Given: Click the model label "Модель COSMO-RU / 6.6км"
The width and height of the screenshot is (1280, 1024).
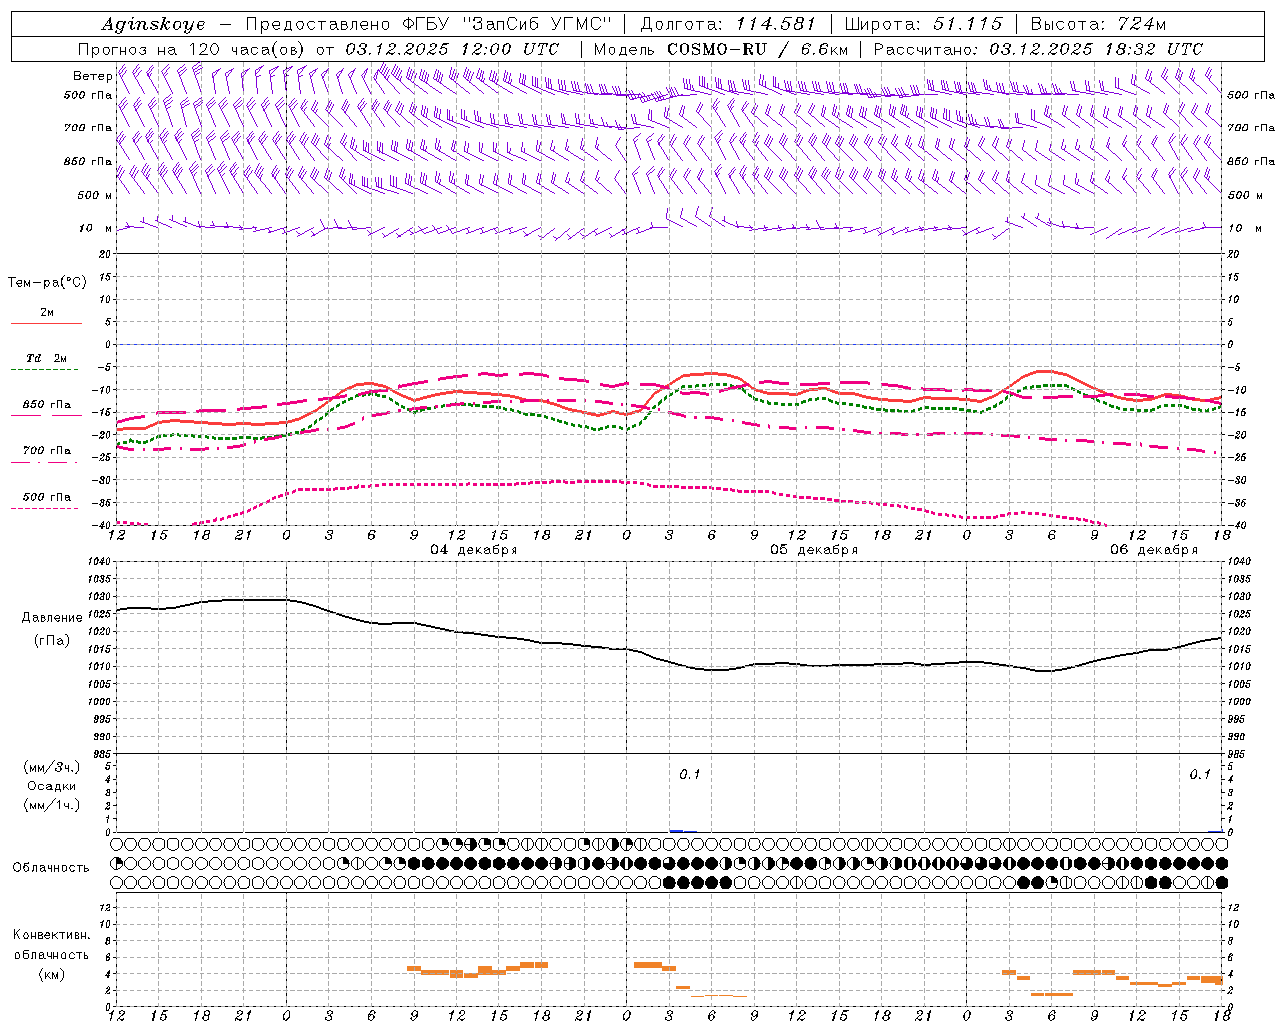Looking at the screenshot, I should (720, 49).
